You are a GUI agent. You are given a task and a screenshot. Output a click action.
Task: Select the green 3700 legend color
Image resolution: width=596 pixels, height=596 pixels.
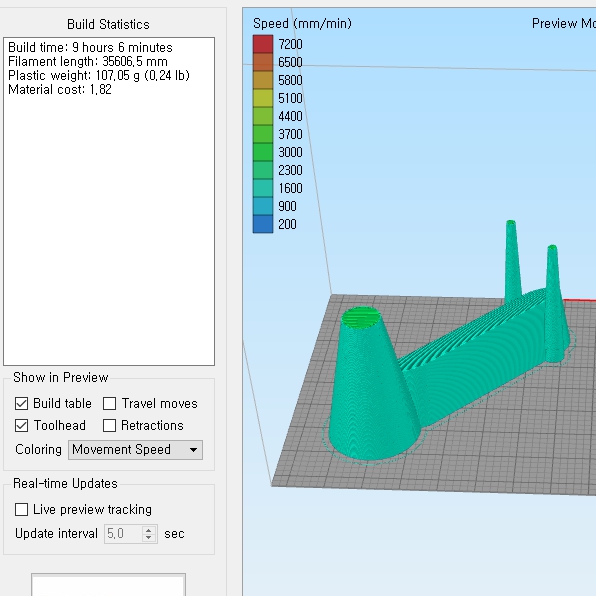[x=263, y=134]
